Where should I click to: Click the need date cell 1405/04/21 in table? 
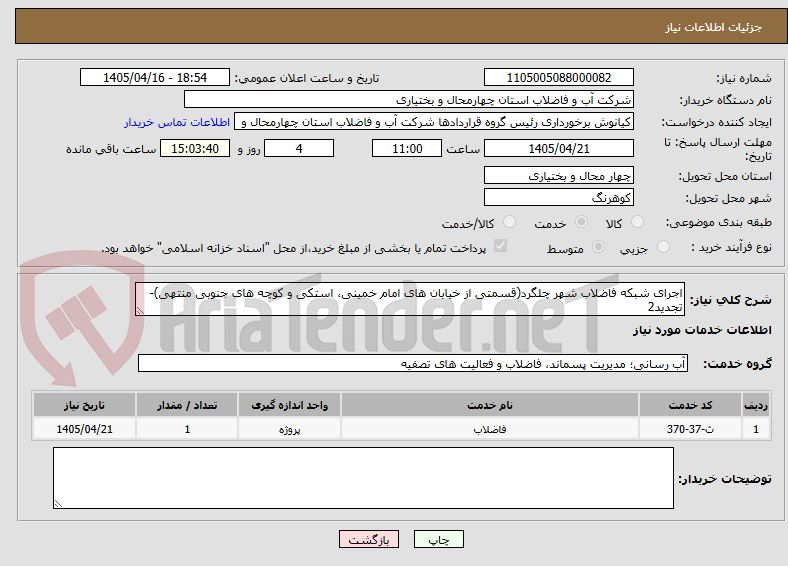[x=84, y=429]
